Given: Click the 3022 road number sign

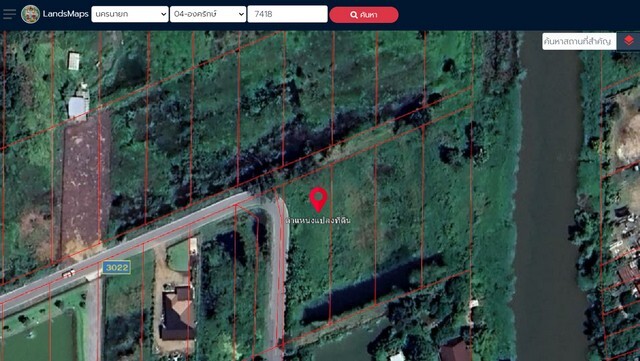Looking at the screenshot, I should coord(116,267).
